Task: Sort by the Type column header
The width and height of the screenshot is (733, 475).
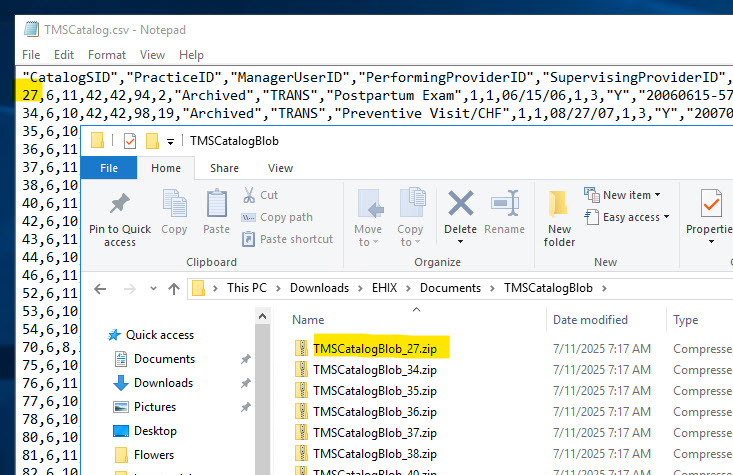Action: point(685,320)
